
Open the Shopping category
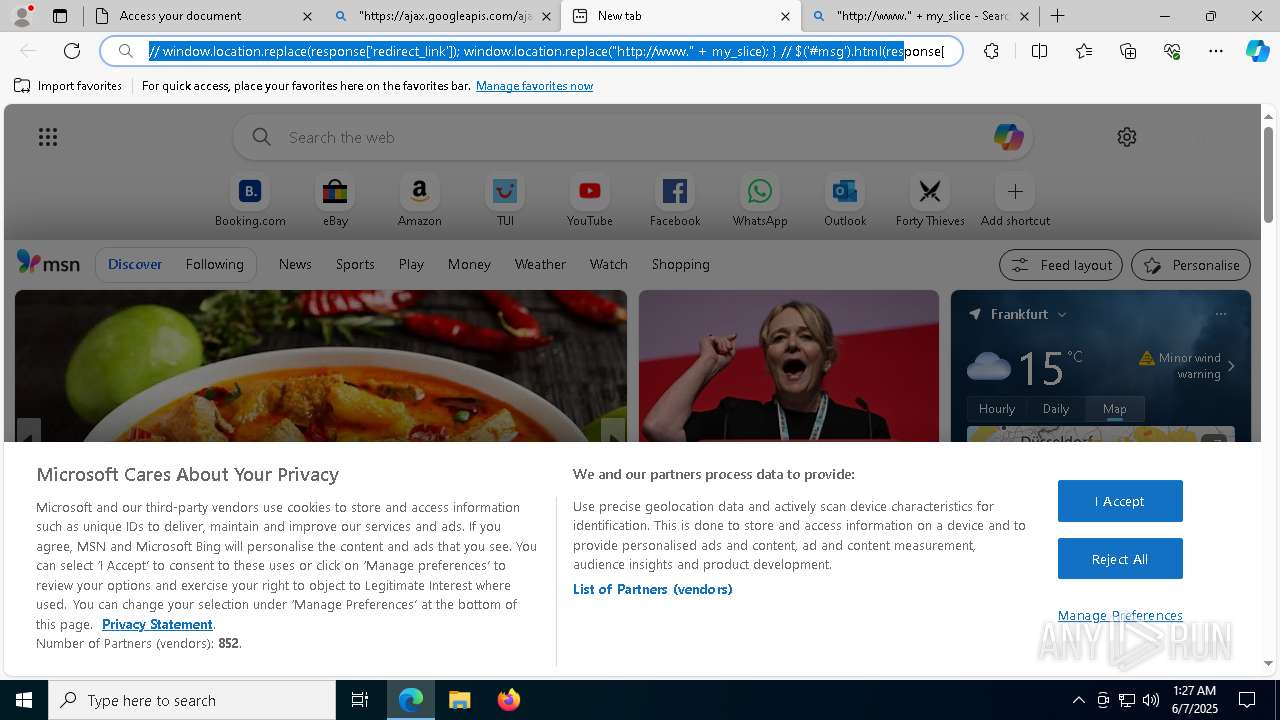pos(680,264)
